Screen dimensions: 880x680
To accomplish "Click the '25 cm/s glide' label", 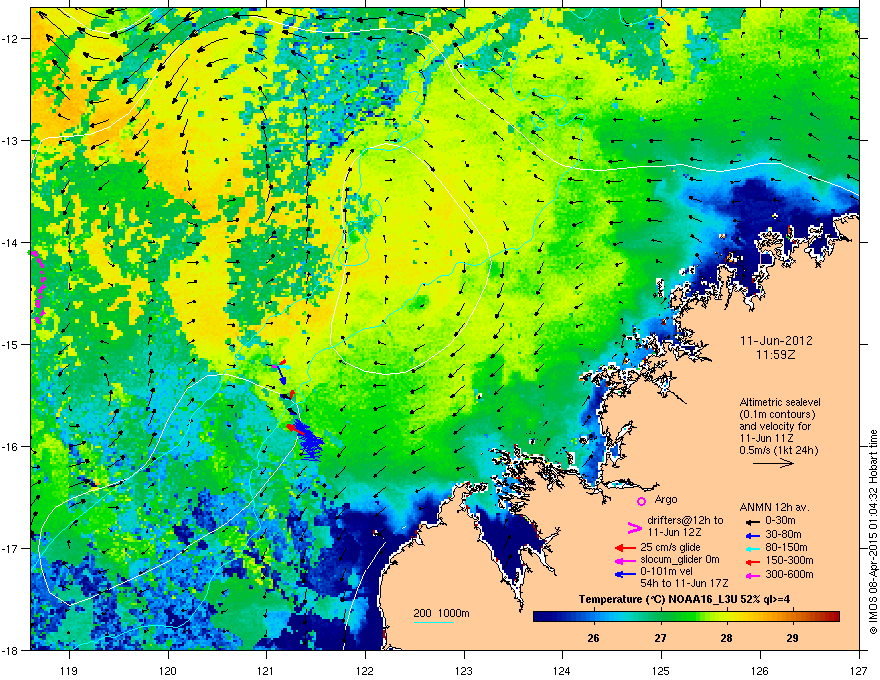I will pyautogui.click(x=670, y=547).
